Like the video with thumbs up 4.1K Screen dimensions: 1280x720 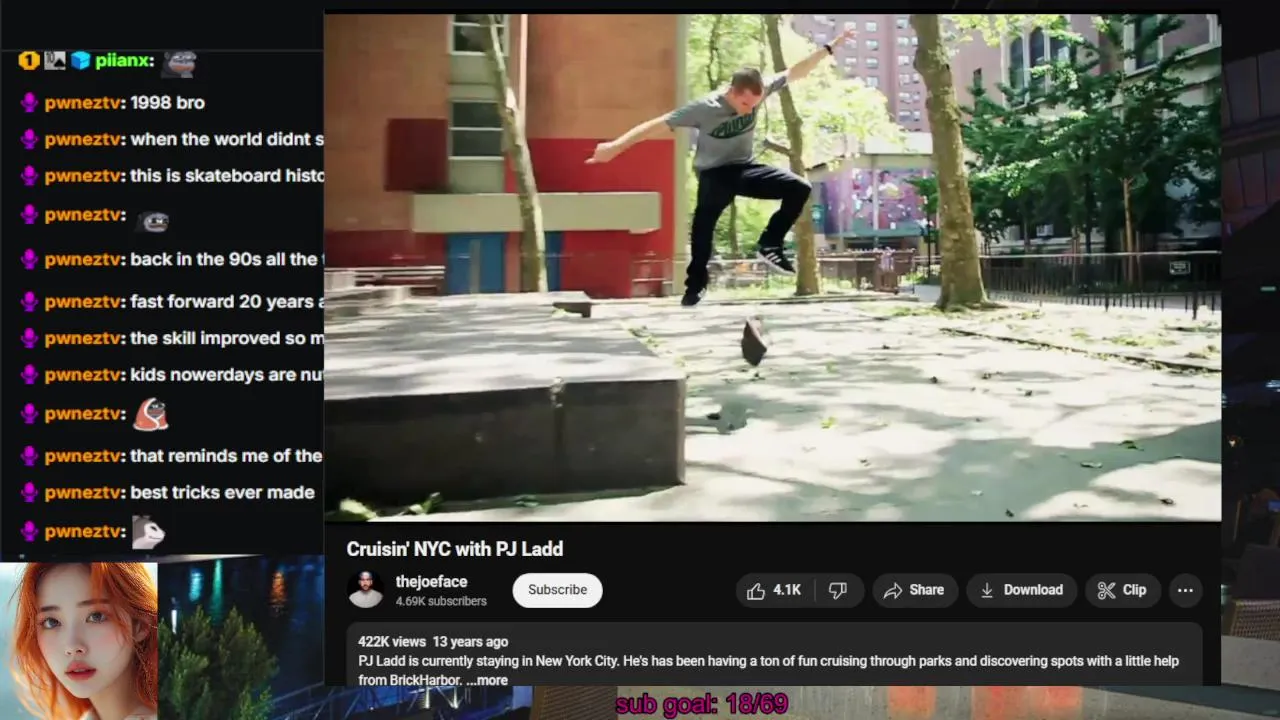point(774,590)
